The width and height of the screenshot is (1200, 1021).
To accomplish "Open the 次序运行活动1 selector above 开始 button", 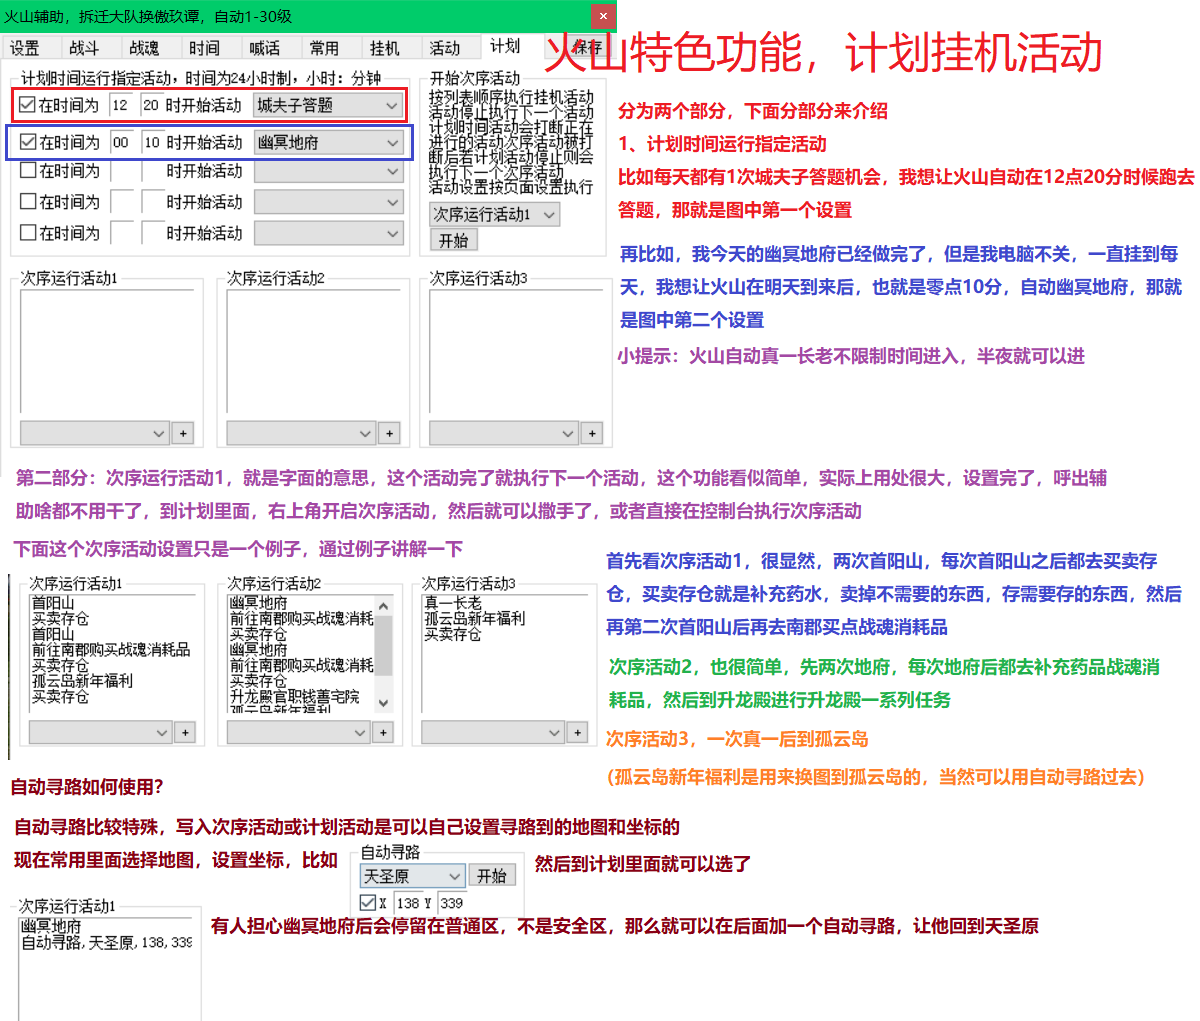I will point(494,214).
